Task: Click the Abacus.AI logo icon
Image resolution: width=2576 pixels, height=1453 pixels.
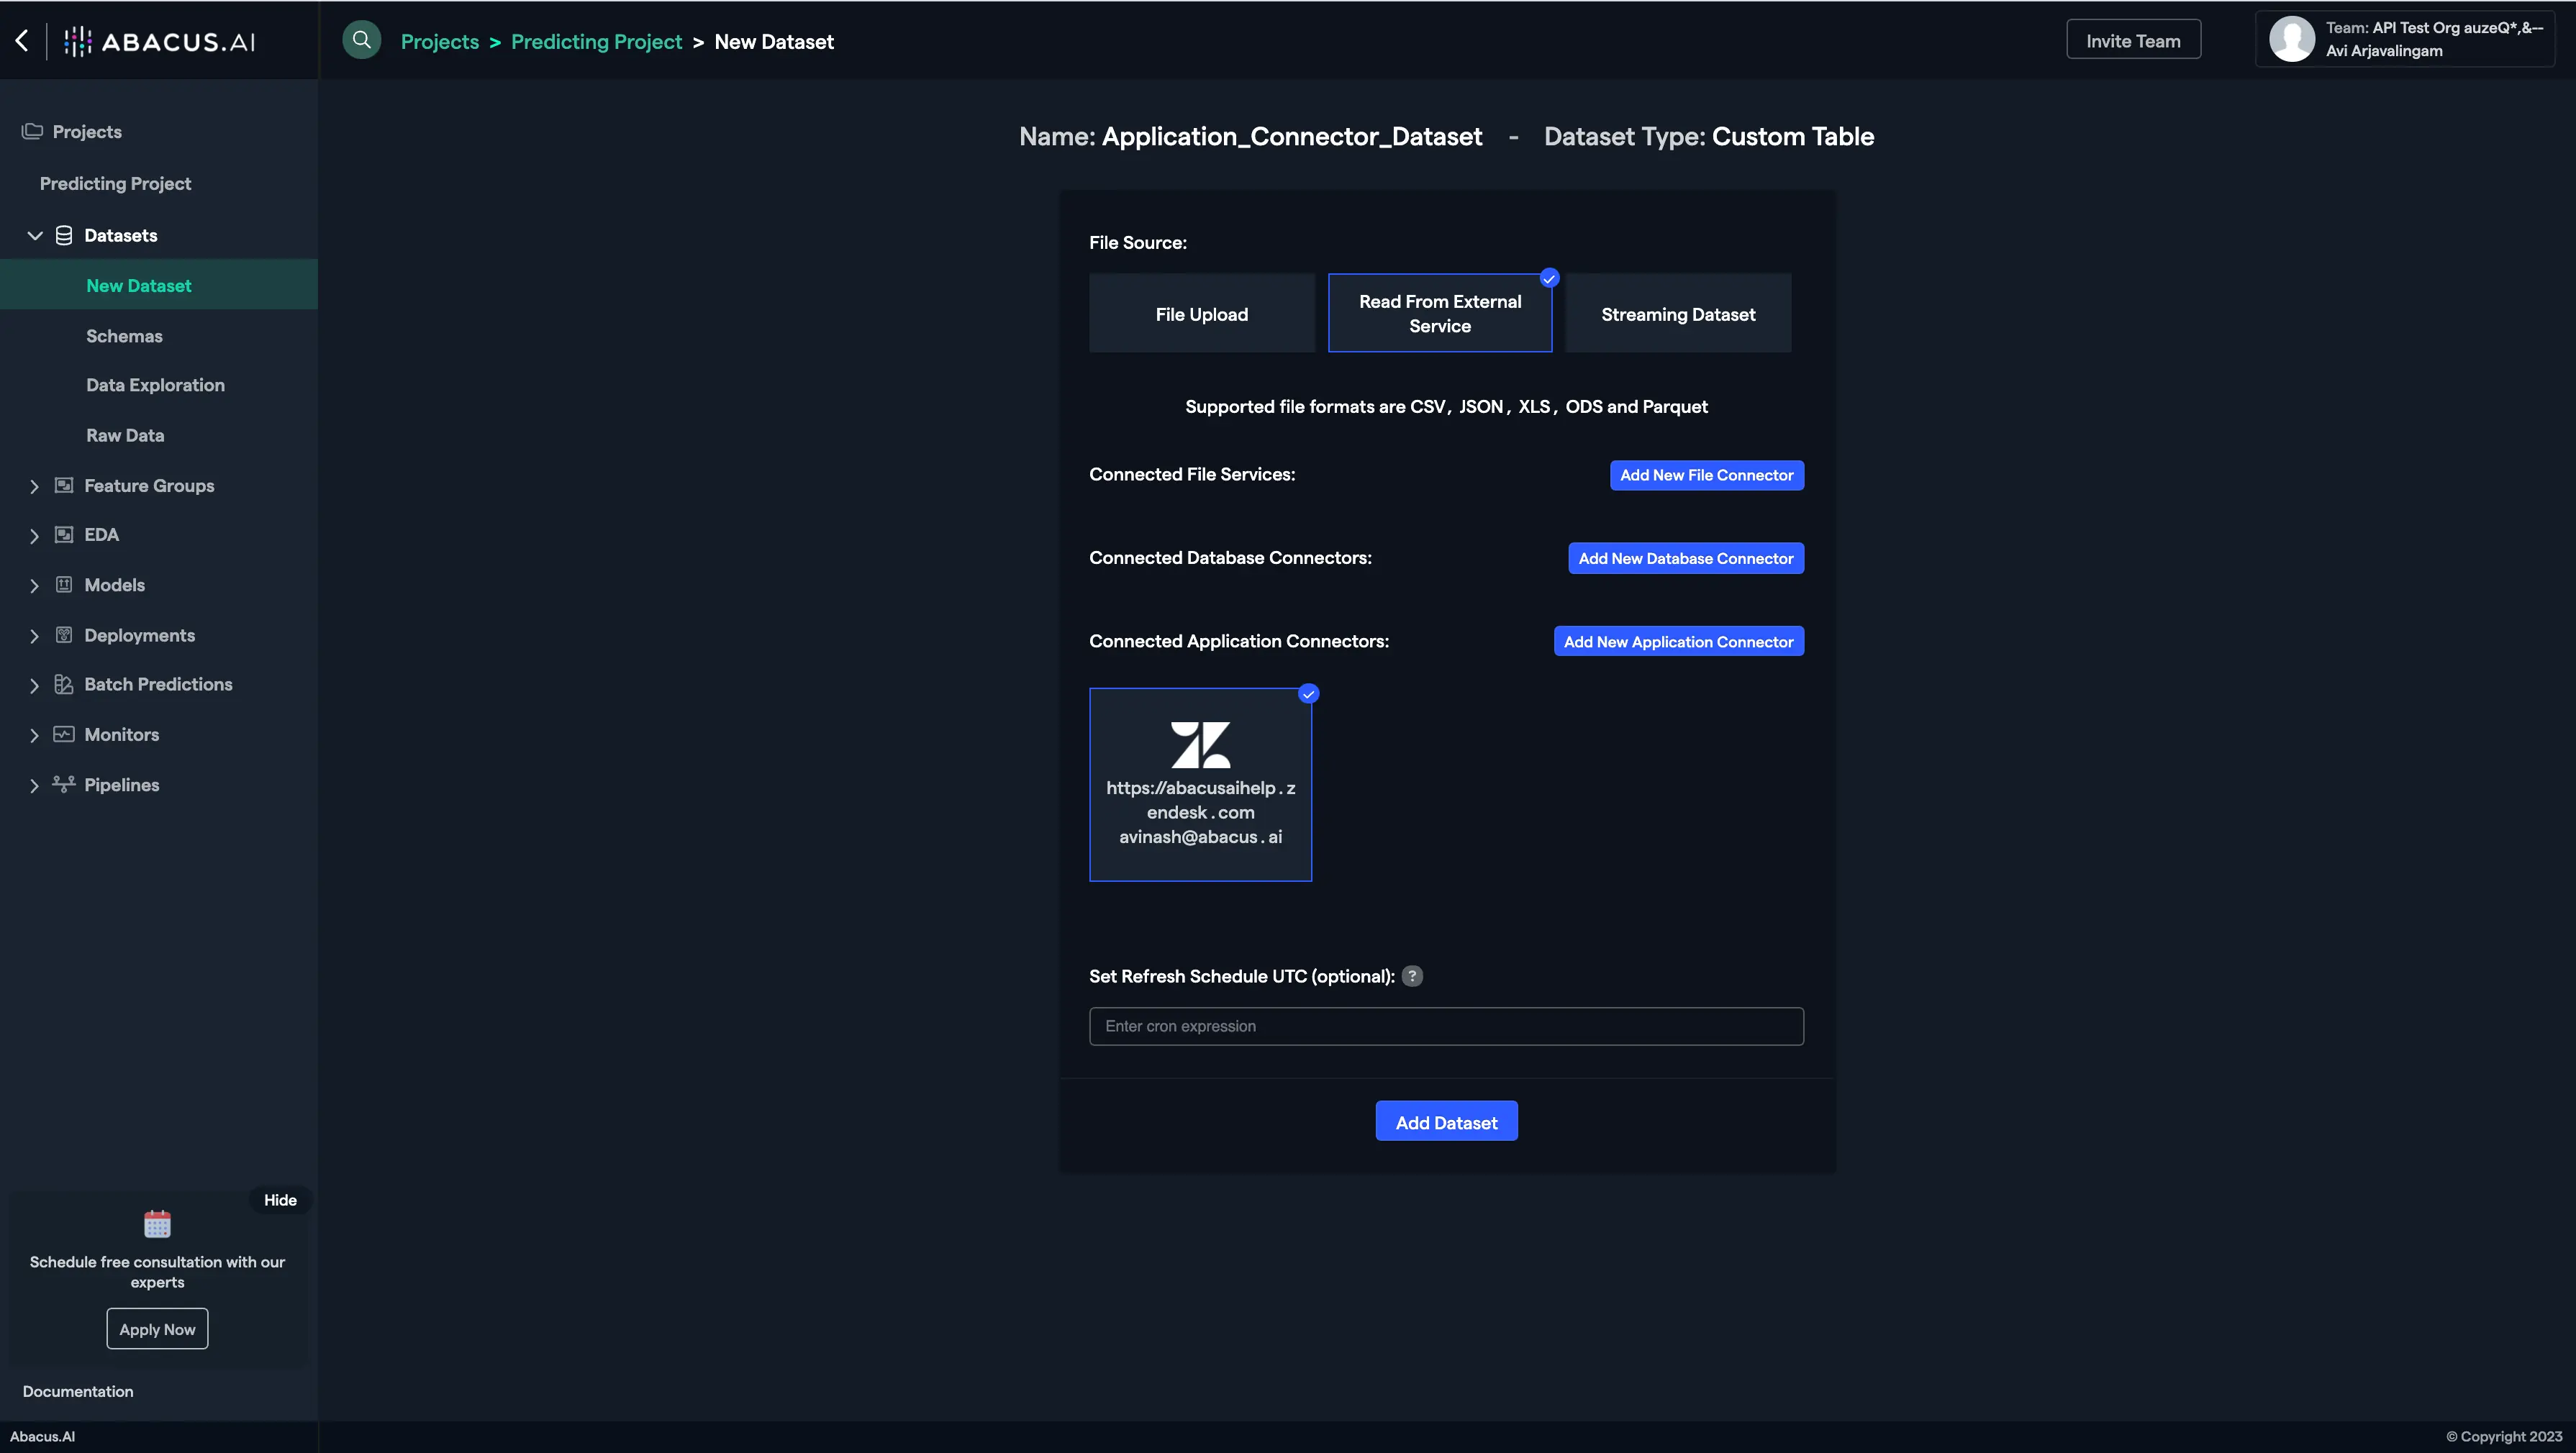Action: 78,37
